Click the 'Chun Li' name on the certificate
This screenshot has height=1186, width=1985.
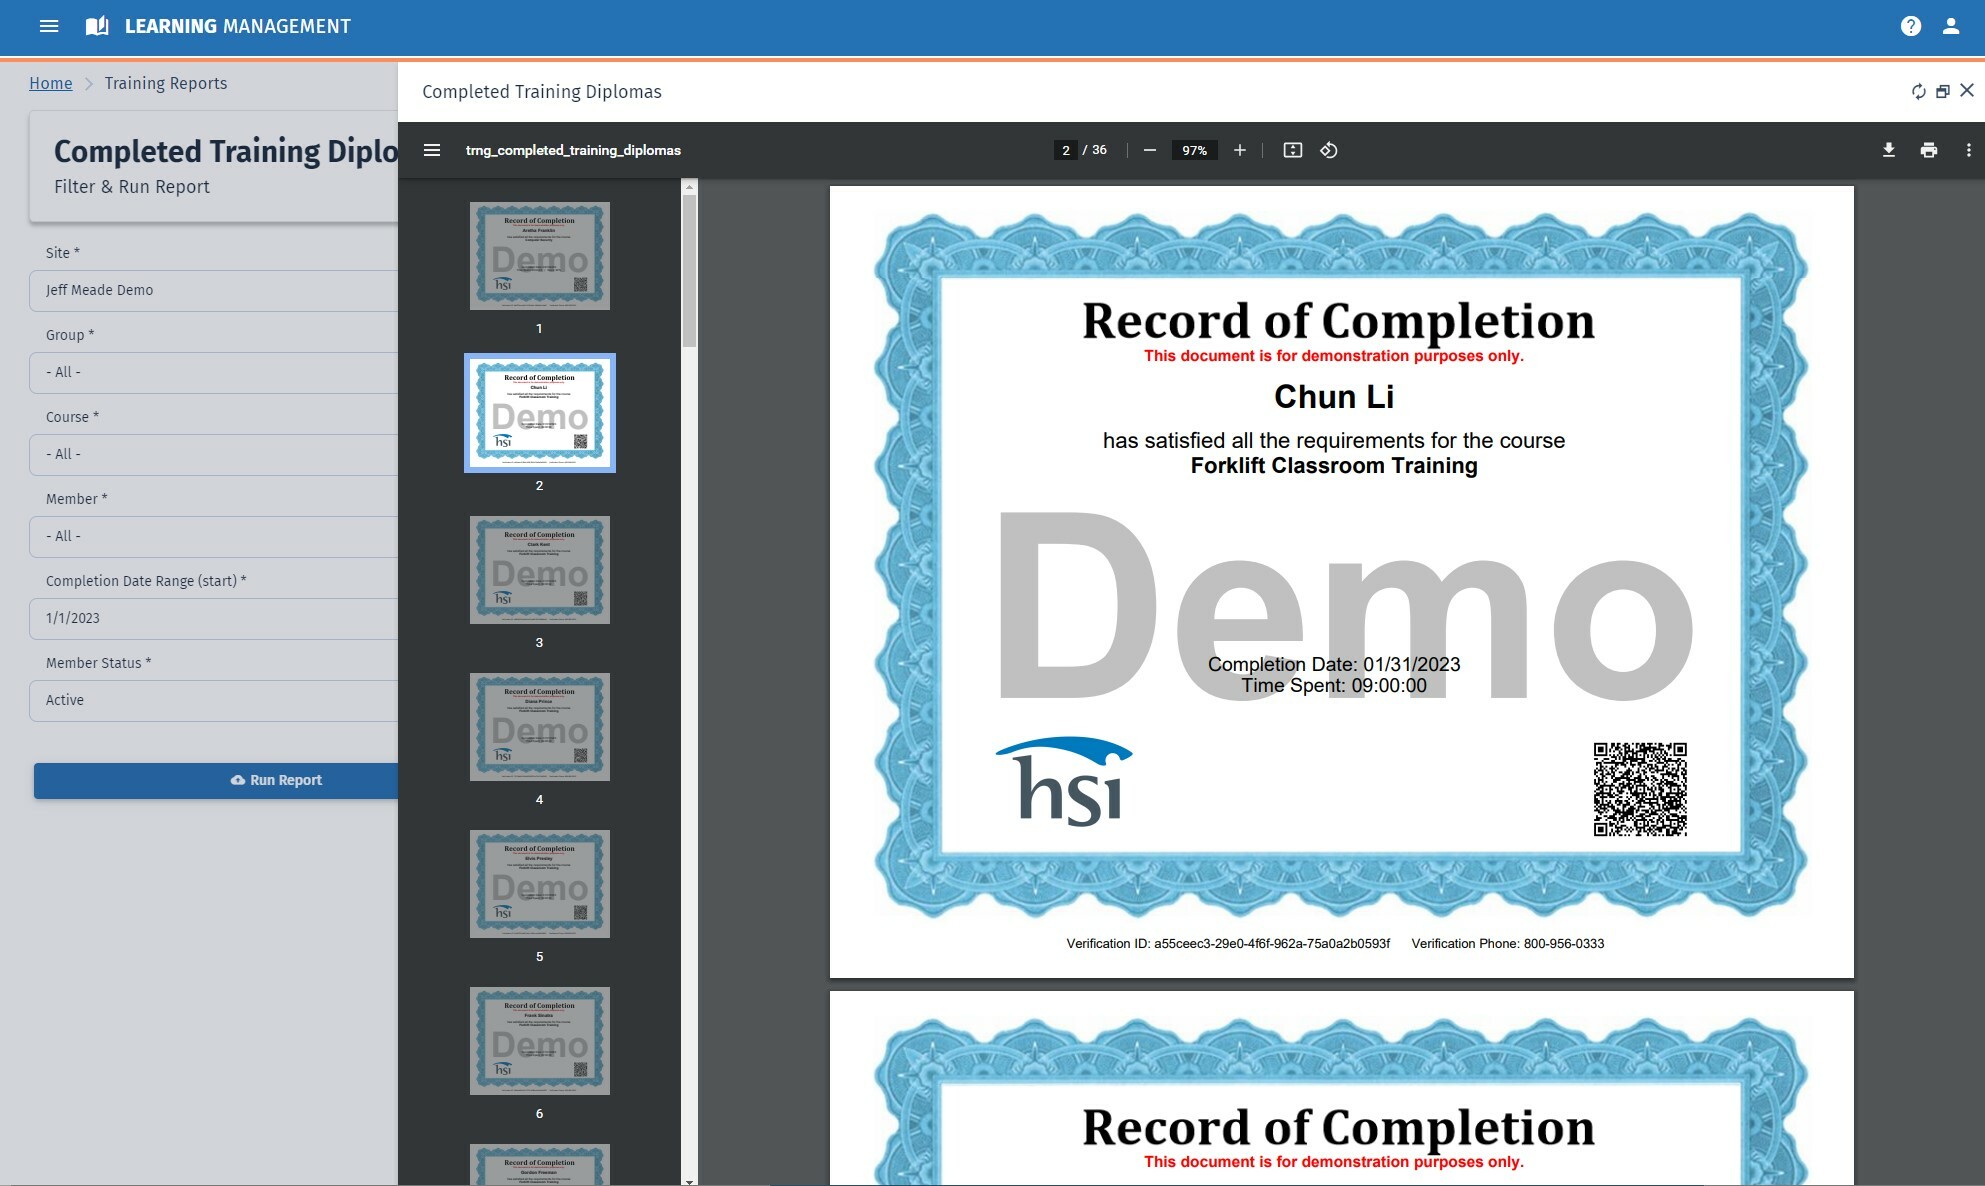tap(1334, 397)
